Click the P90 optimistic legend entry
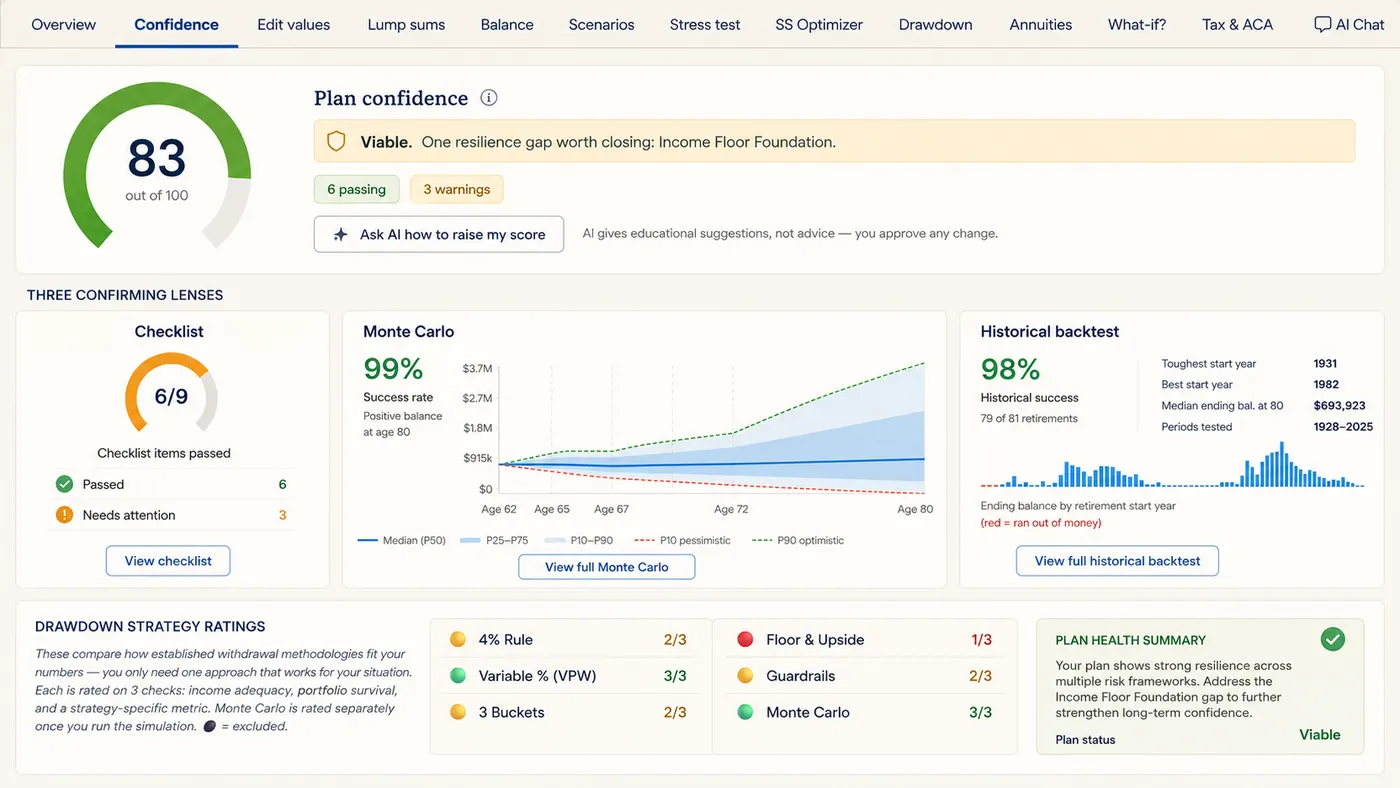 click(798, 540)
